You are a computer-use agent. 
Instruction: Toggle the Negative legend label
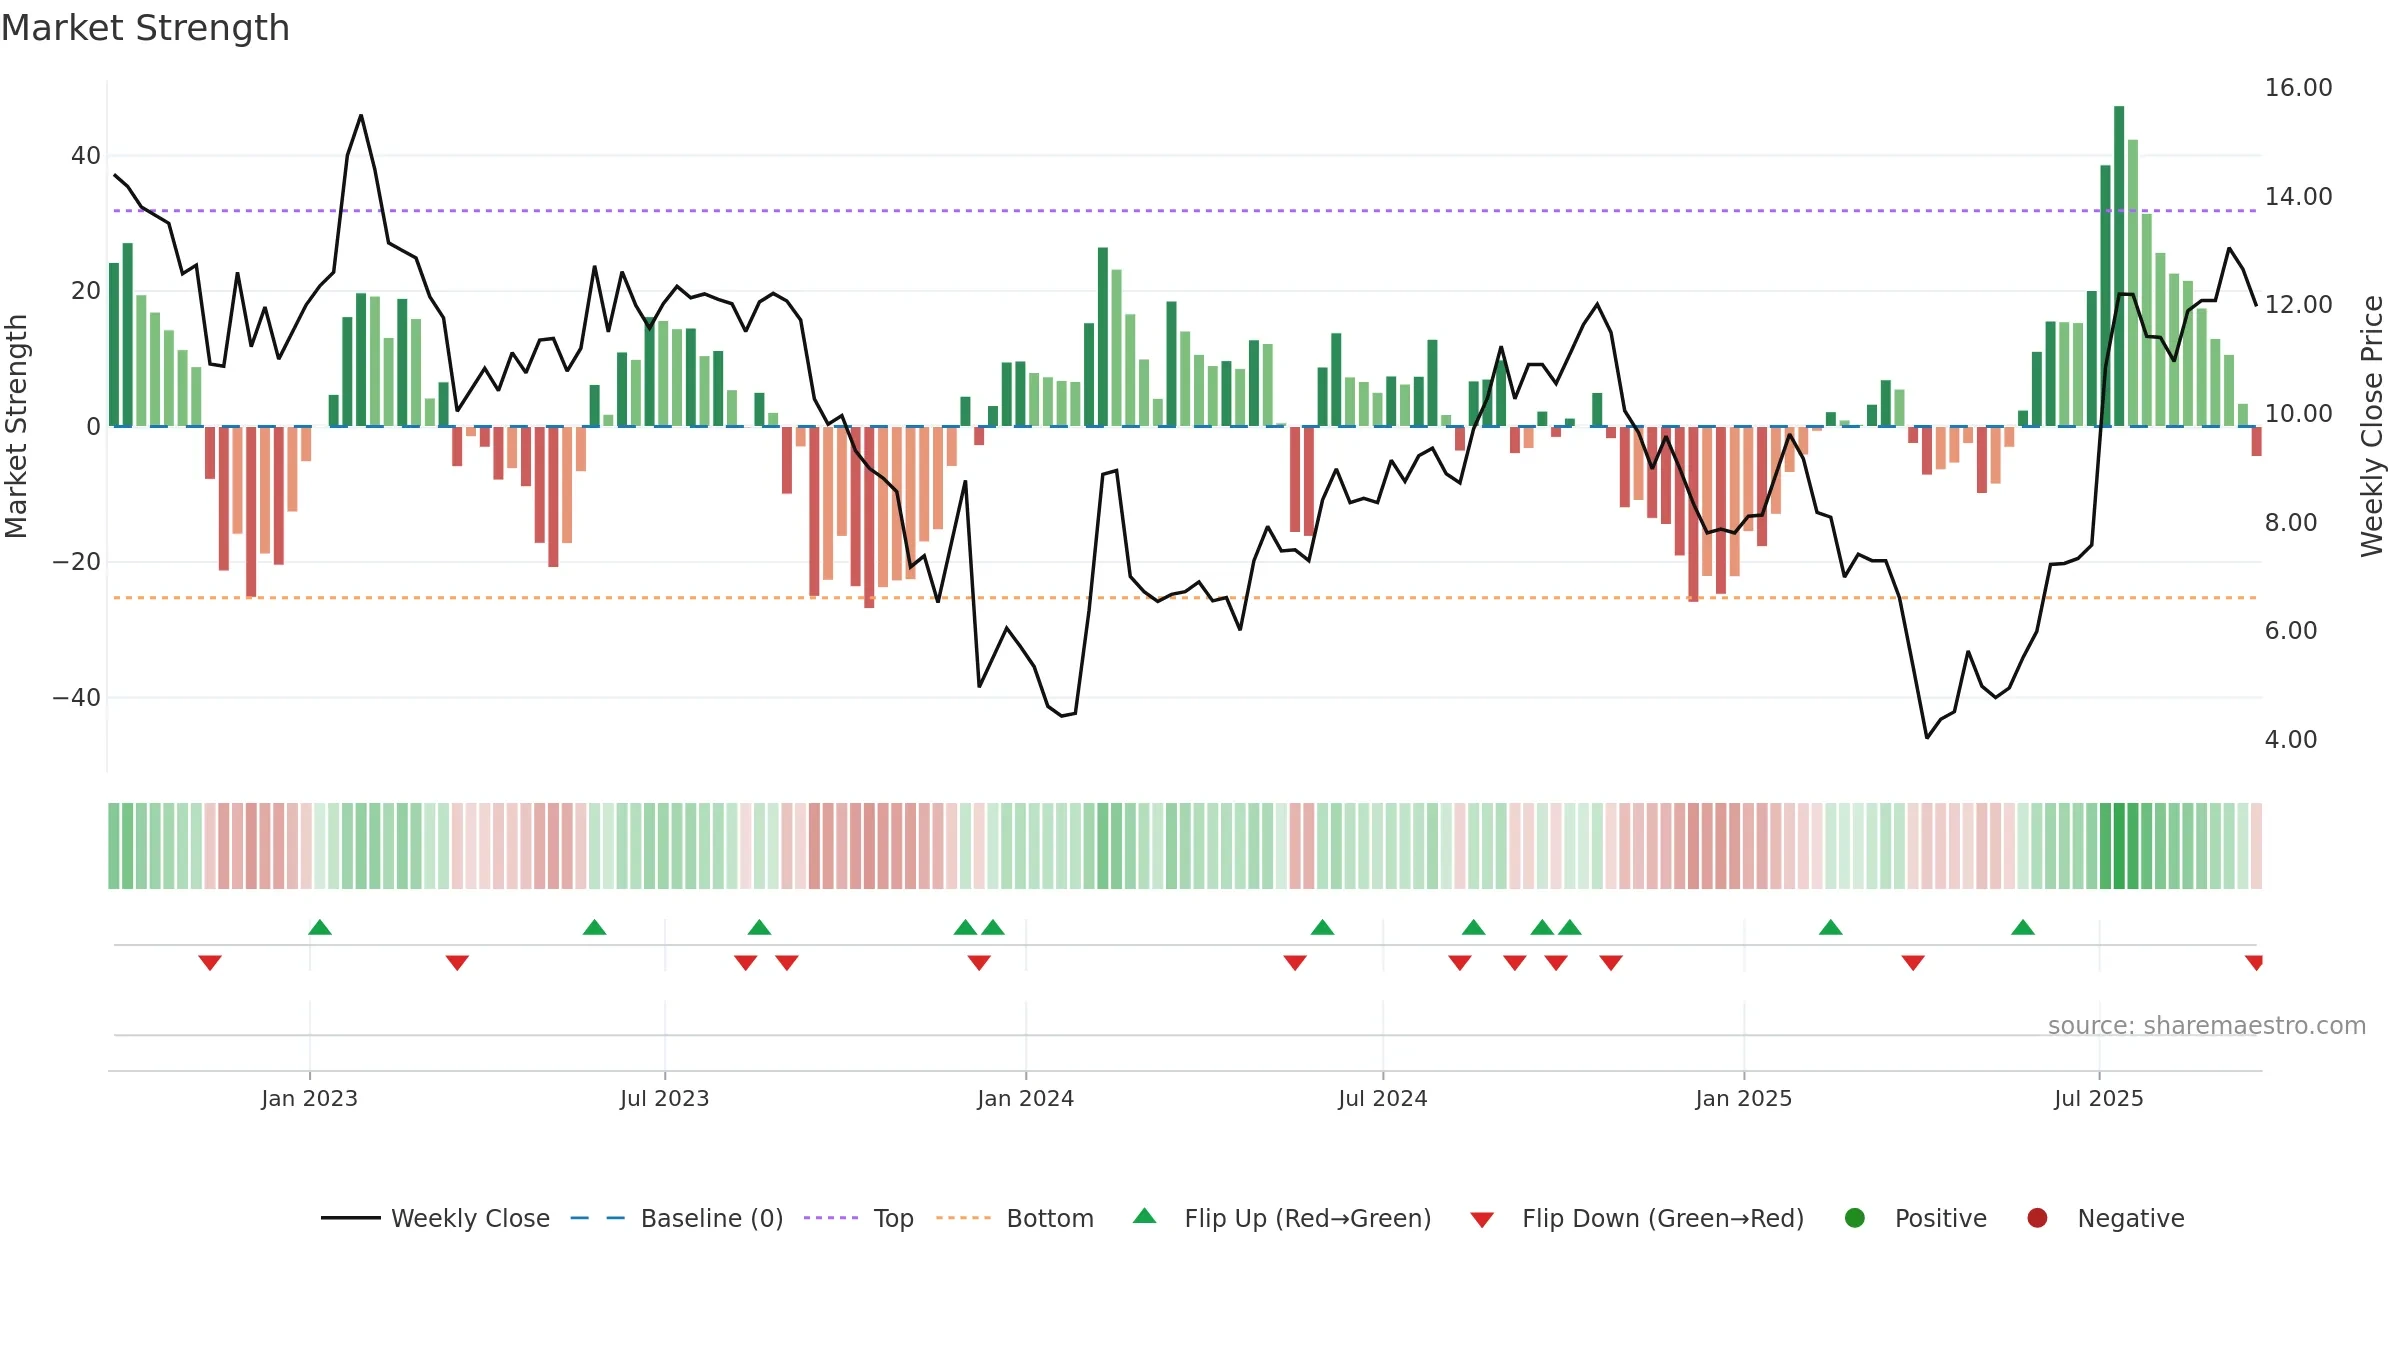coord(2131,1219)
